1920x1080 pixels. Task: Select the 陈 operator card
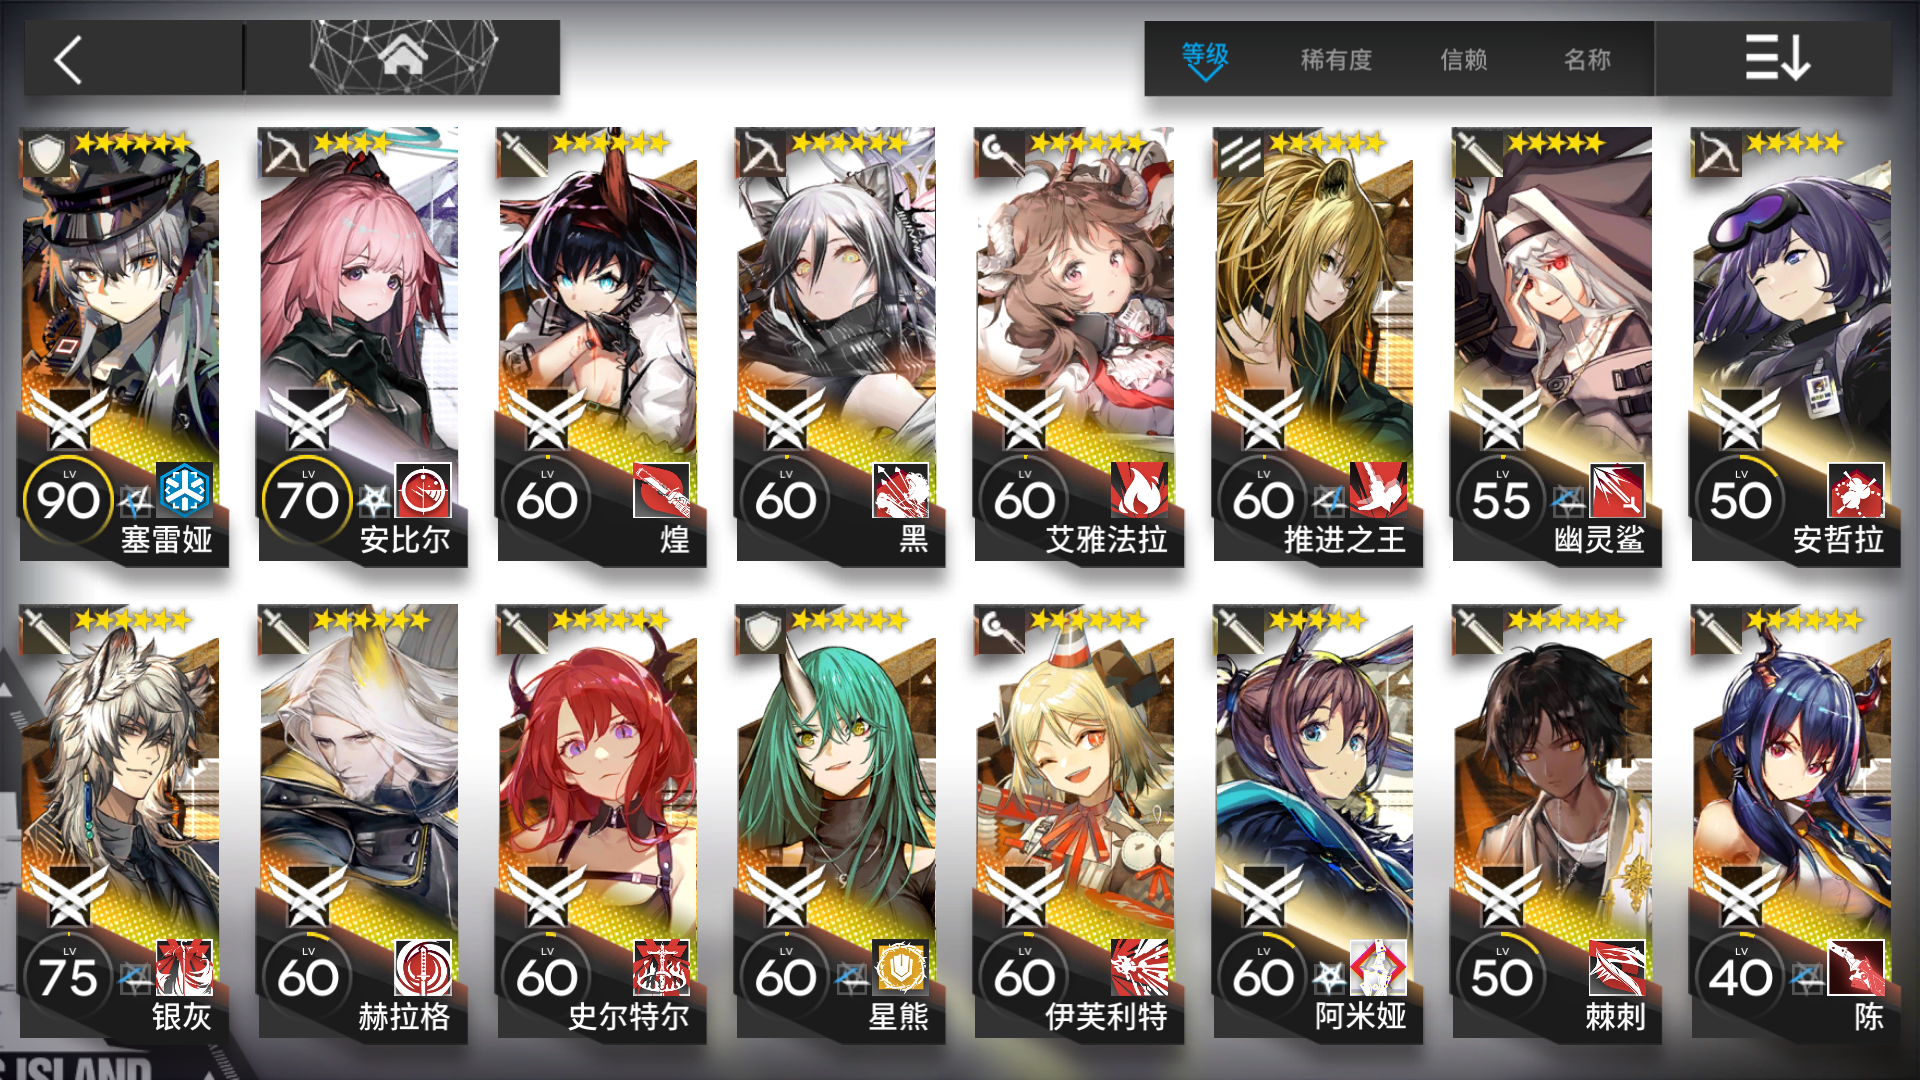tap(1794, 822)
